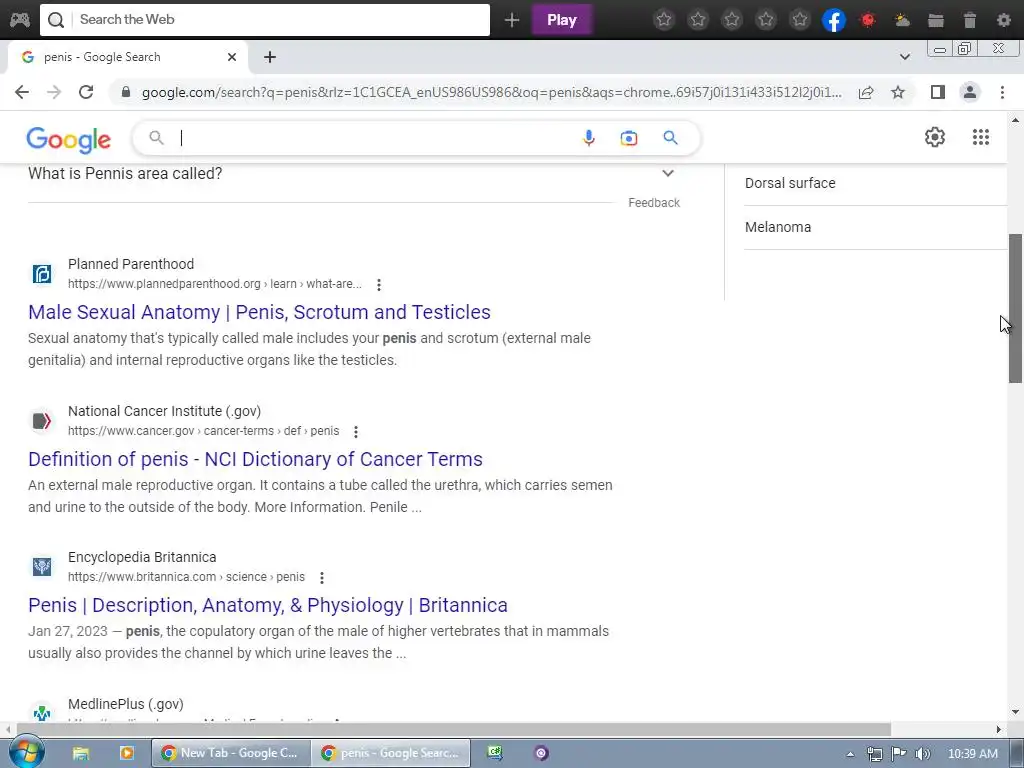Screen dimensions: 1024x768
Task: Open Chrome profile avatar
Action: [970, 92]
